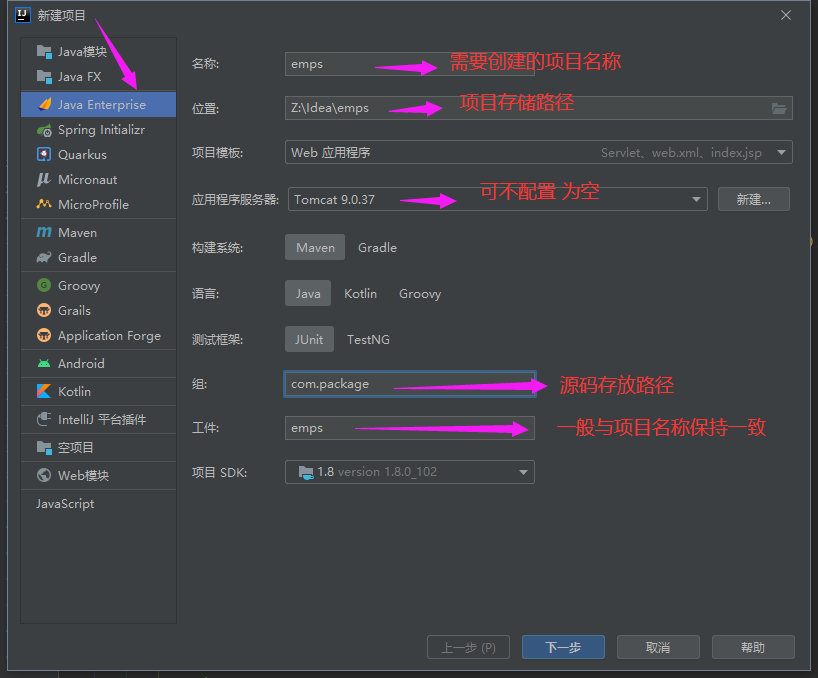Select JavaScript project type
The height and width of the screenshot is (678, 818).
(99, 503)
